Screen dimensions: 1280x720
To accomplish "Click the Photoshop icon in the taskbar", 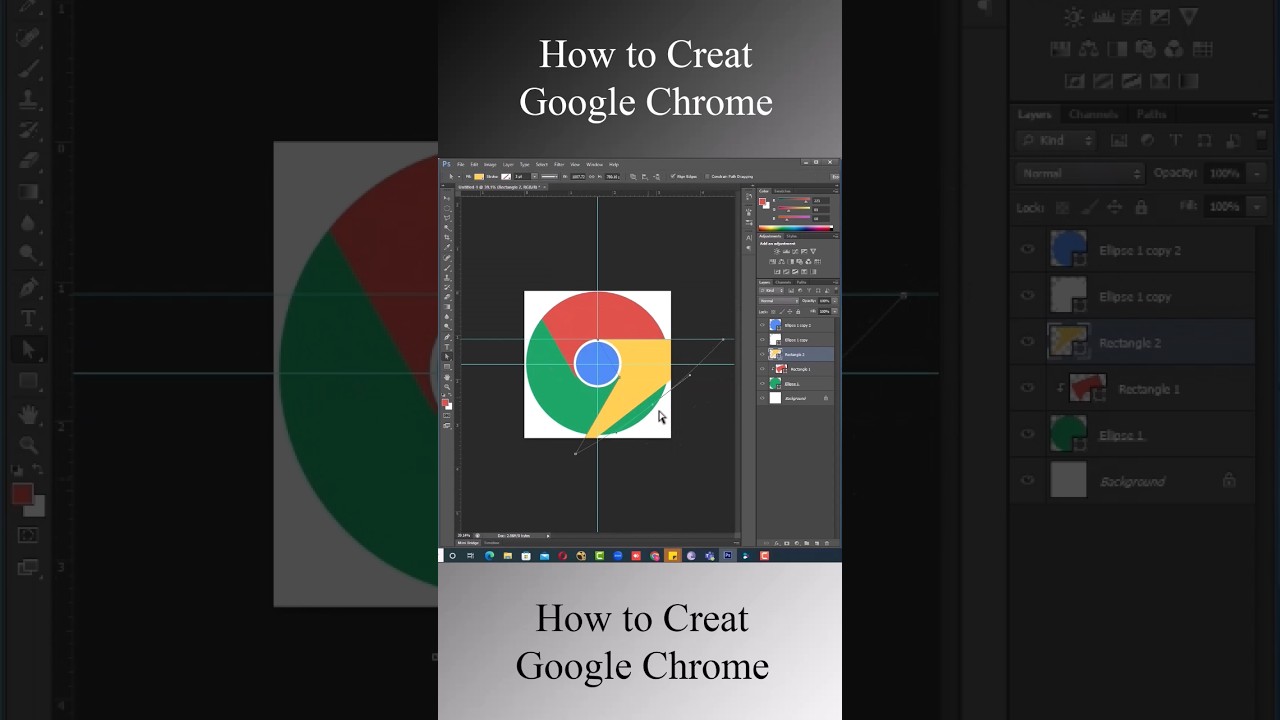I will [727, 556].
